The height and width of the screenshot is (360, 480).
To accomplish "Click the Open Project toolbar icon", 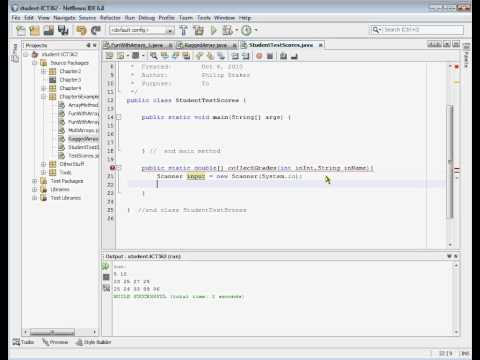I will 49,31.
